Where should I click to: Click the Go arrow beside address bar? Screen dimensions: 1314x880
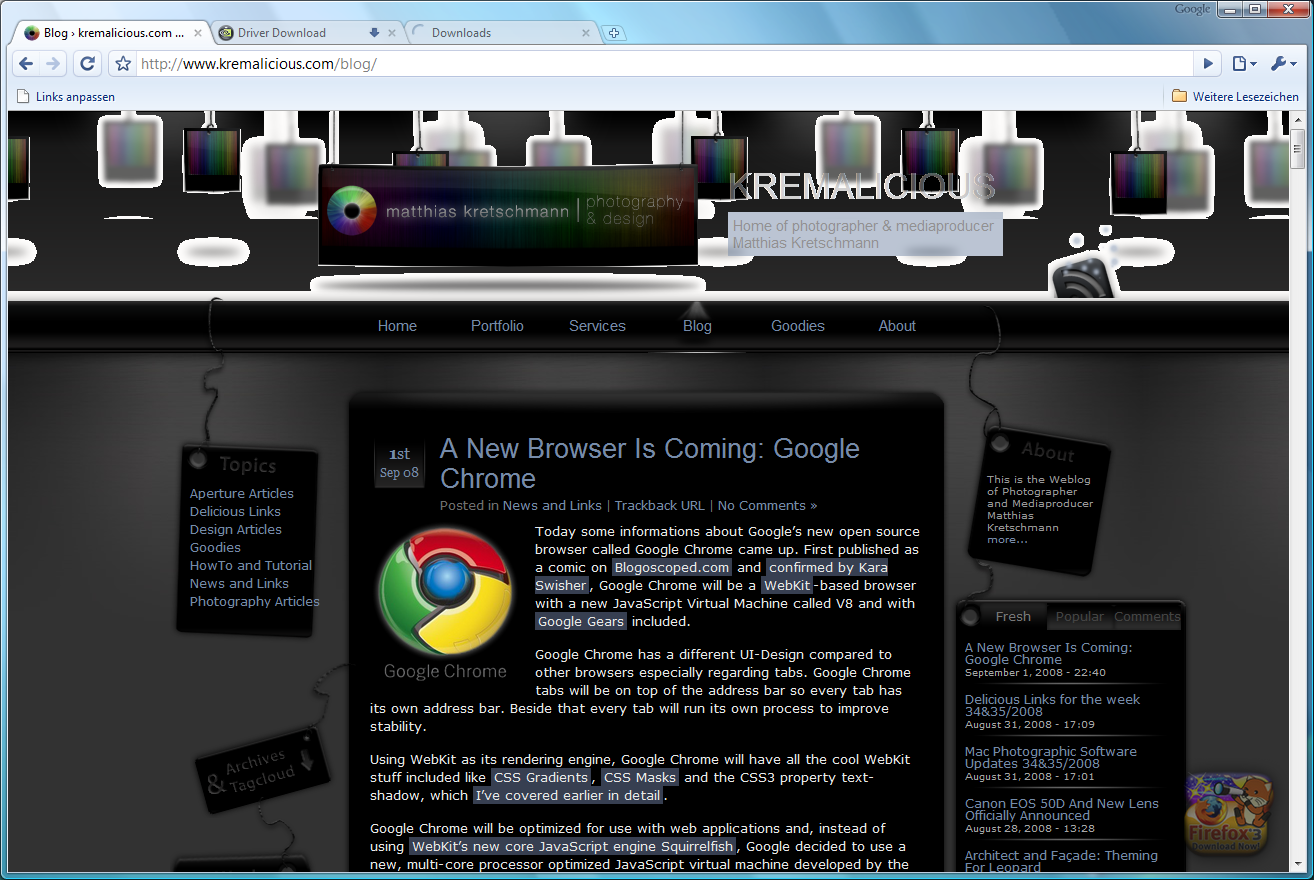click(1208, 64)
